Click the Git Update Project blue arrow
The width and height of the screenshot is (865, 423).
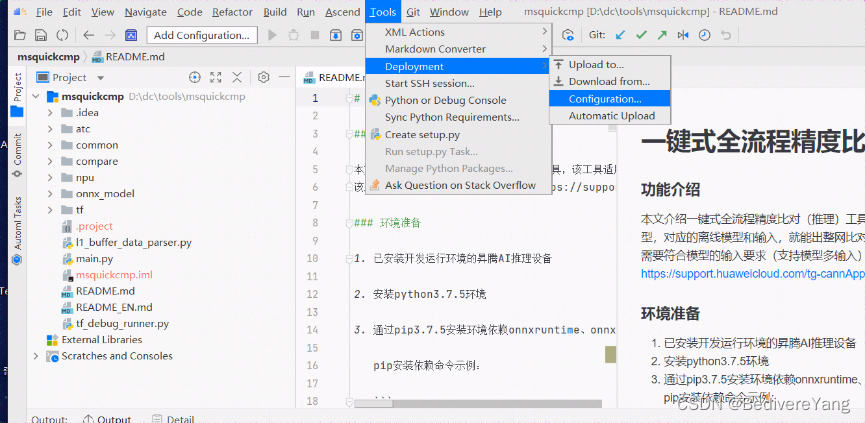(620, 35)
